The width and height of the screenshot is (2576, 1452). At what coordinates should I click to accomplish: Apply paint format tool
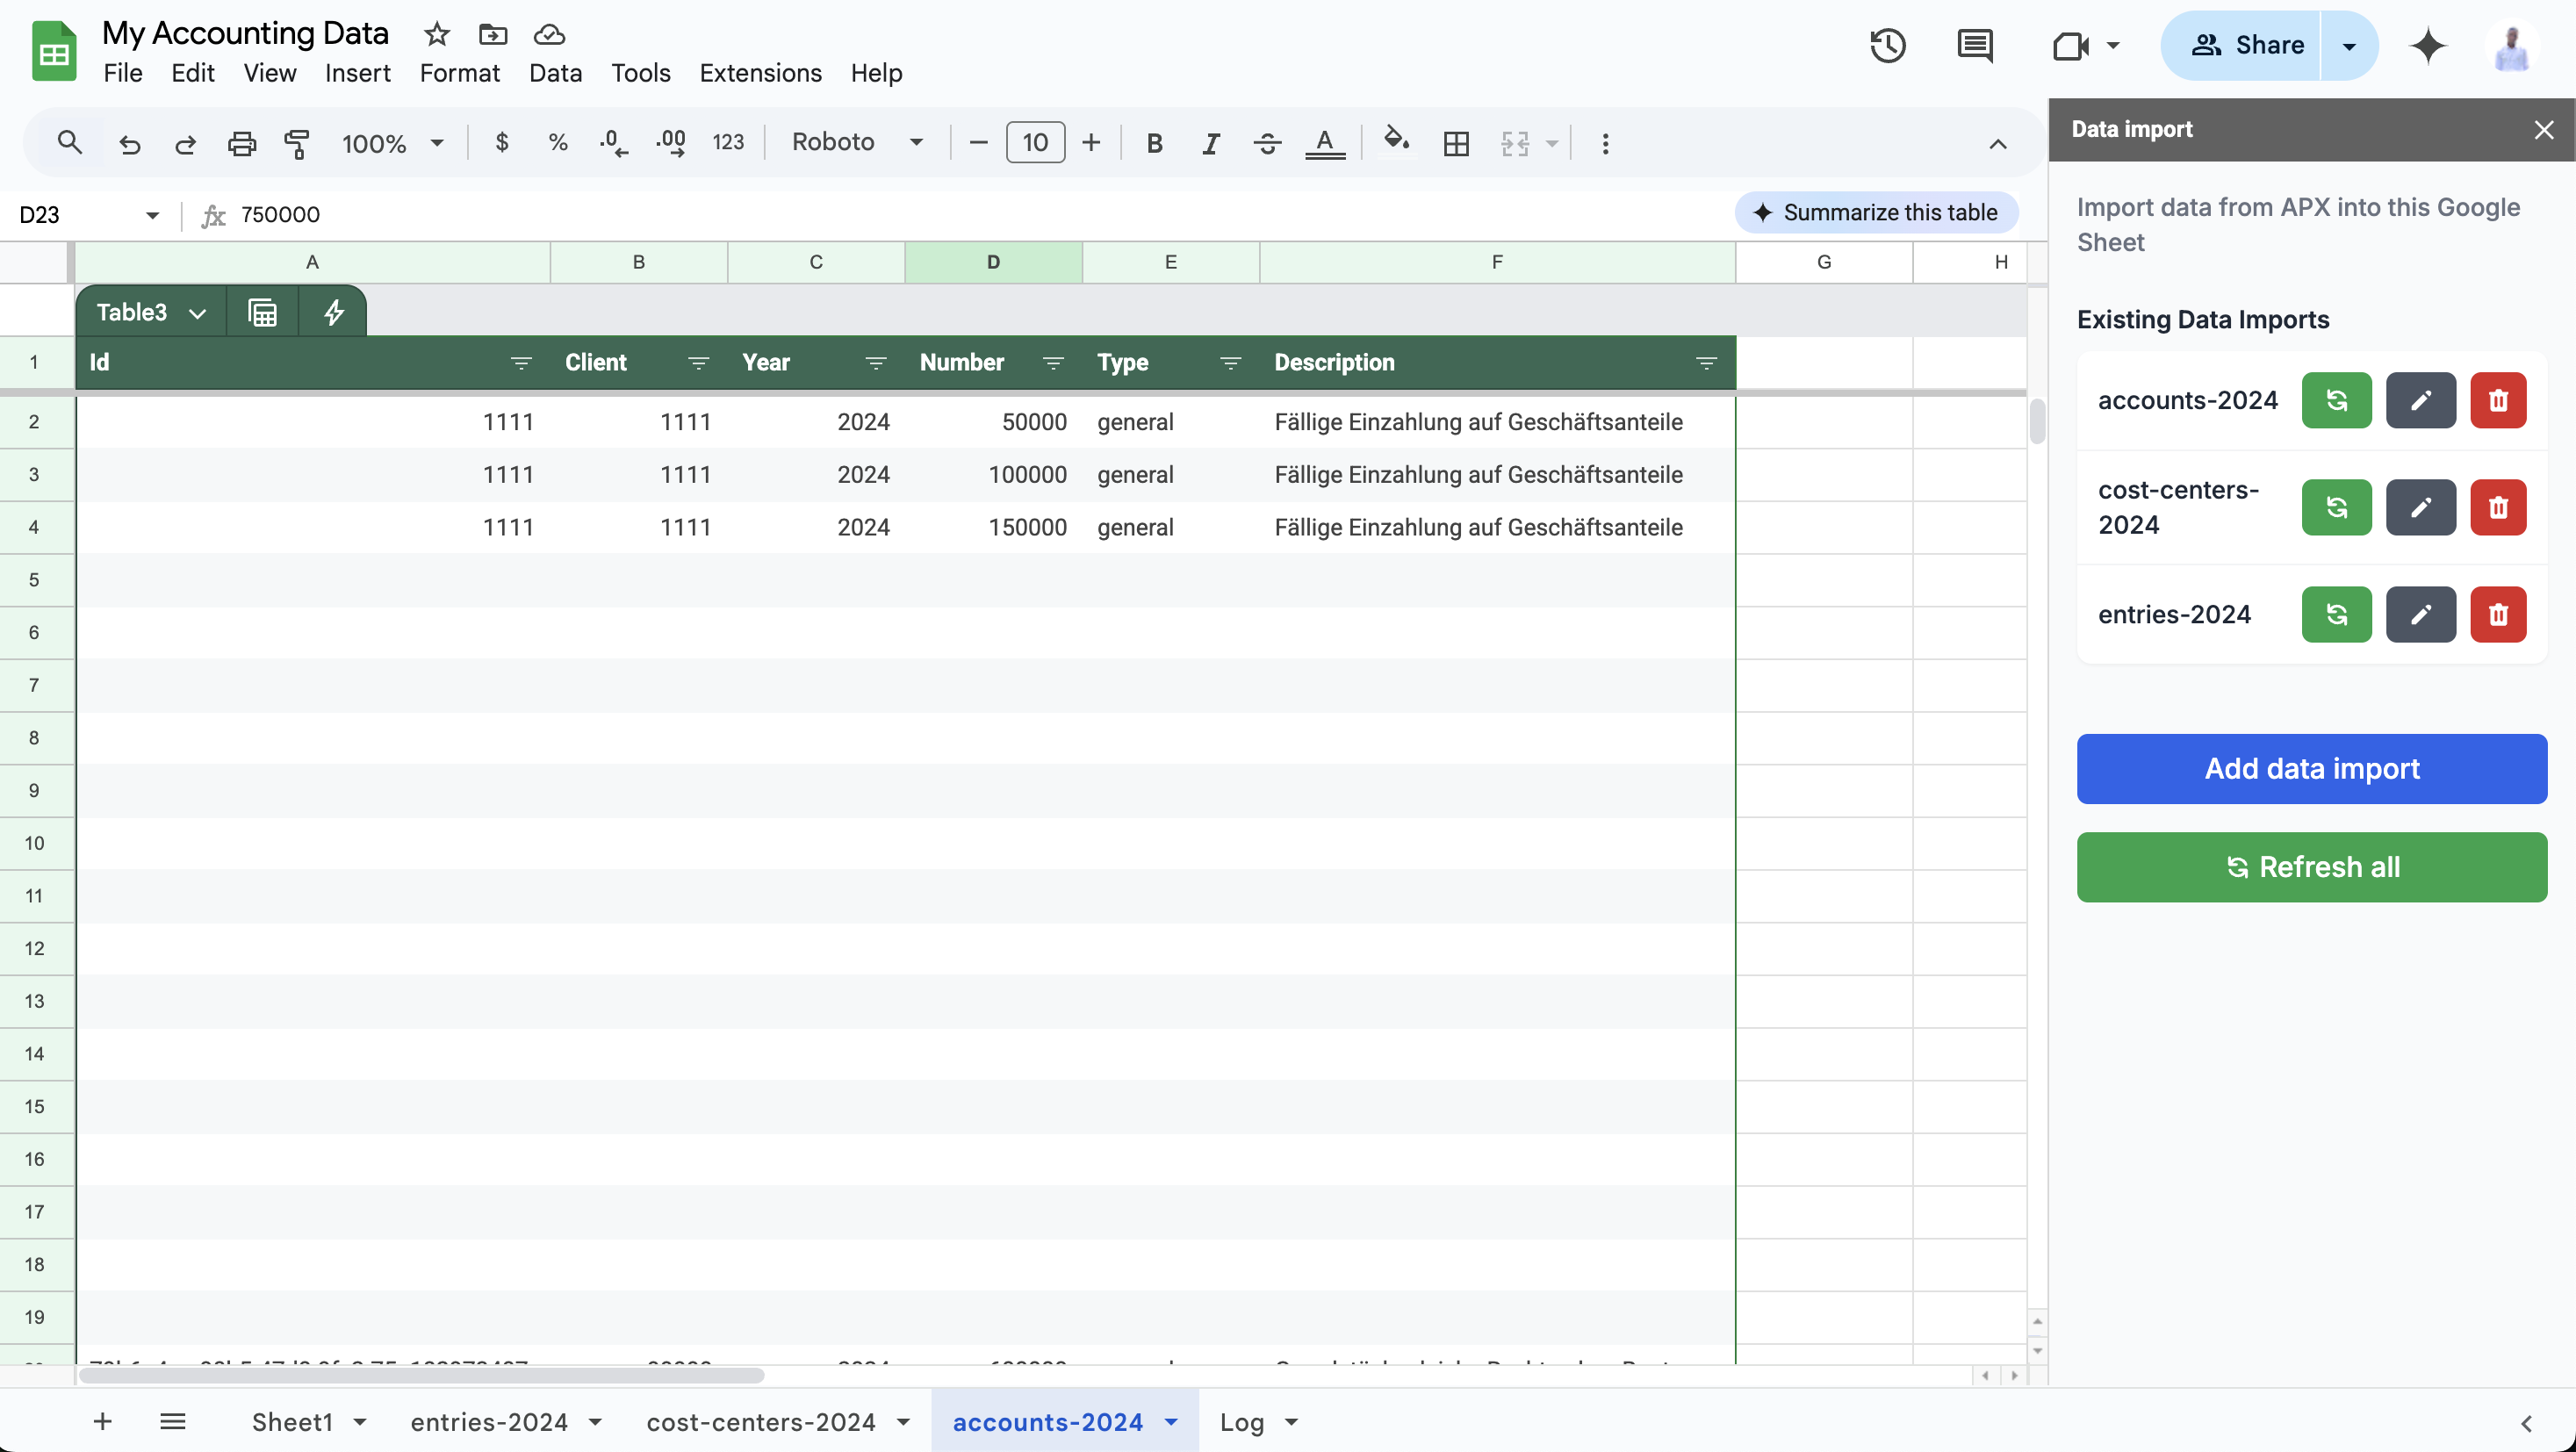point(297,143)
